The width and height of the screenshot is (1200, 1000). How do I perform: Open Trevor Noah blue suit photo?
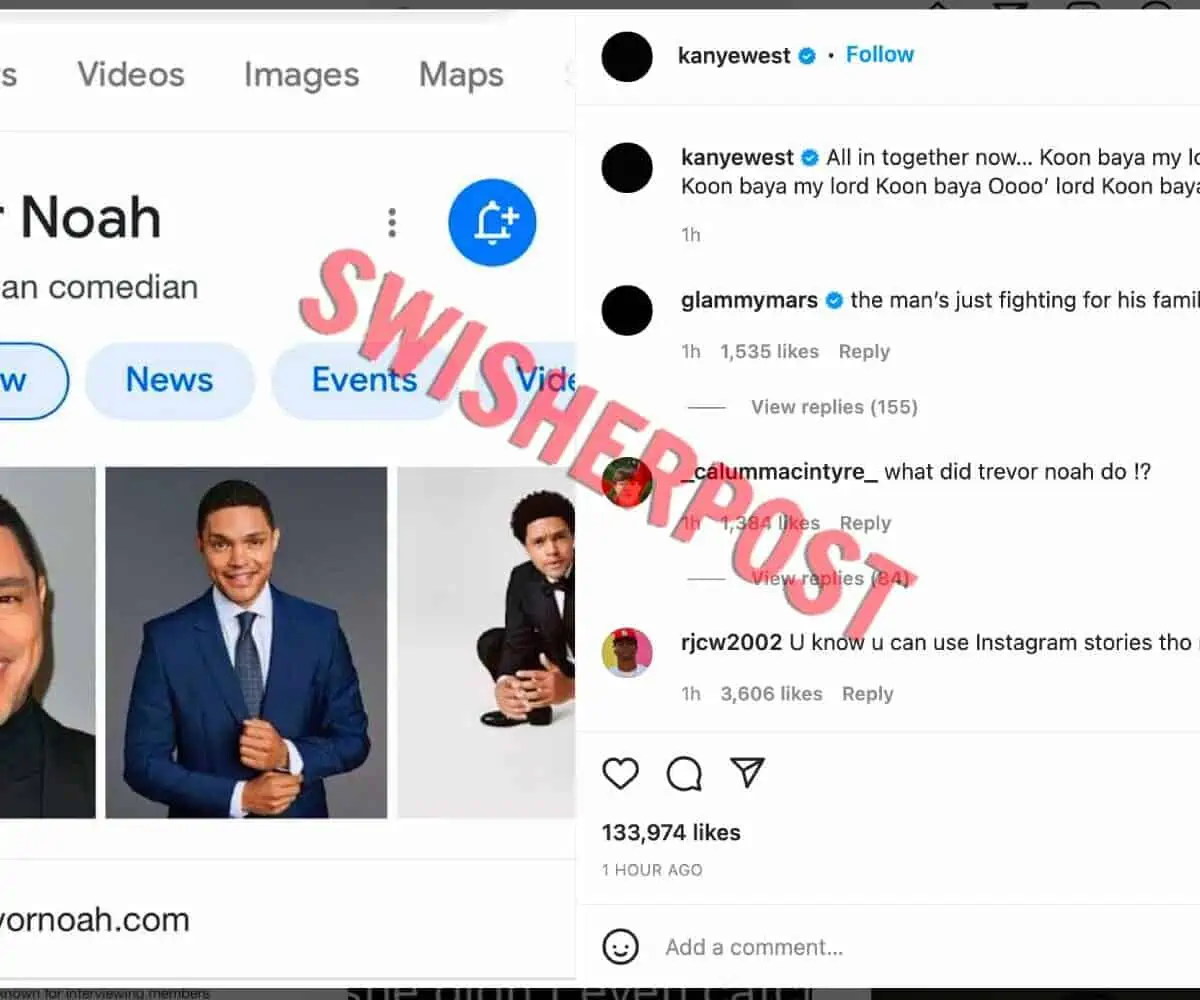click(x=246, y=642)
